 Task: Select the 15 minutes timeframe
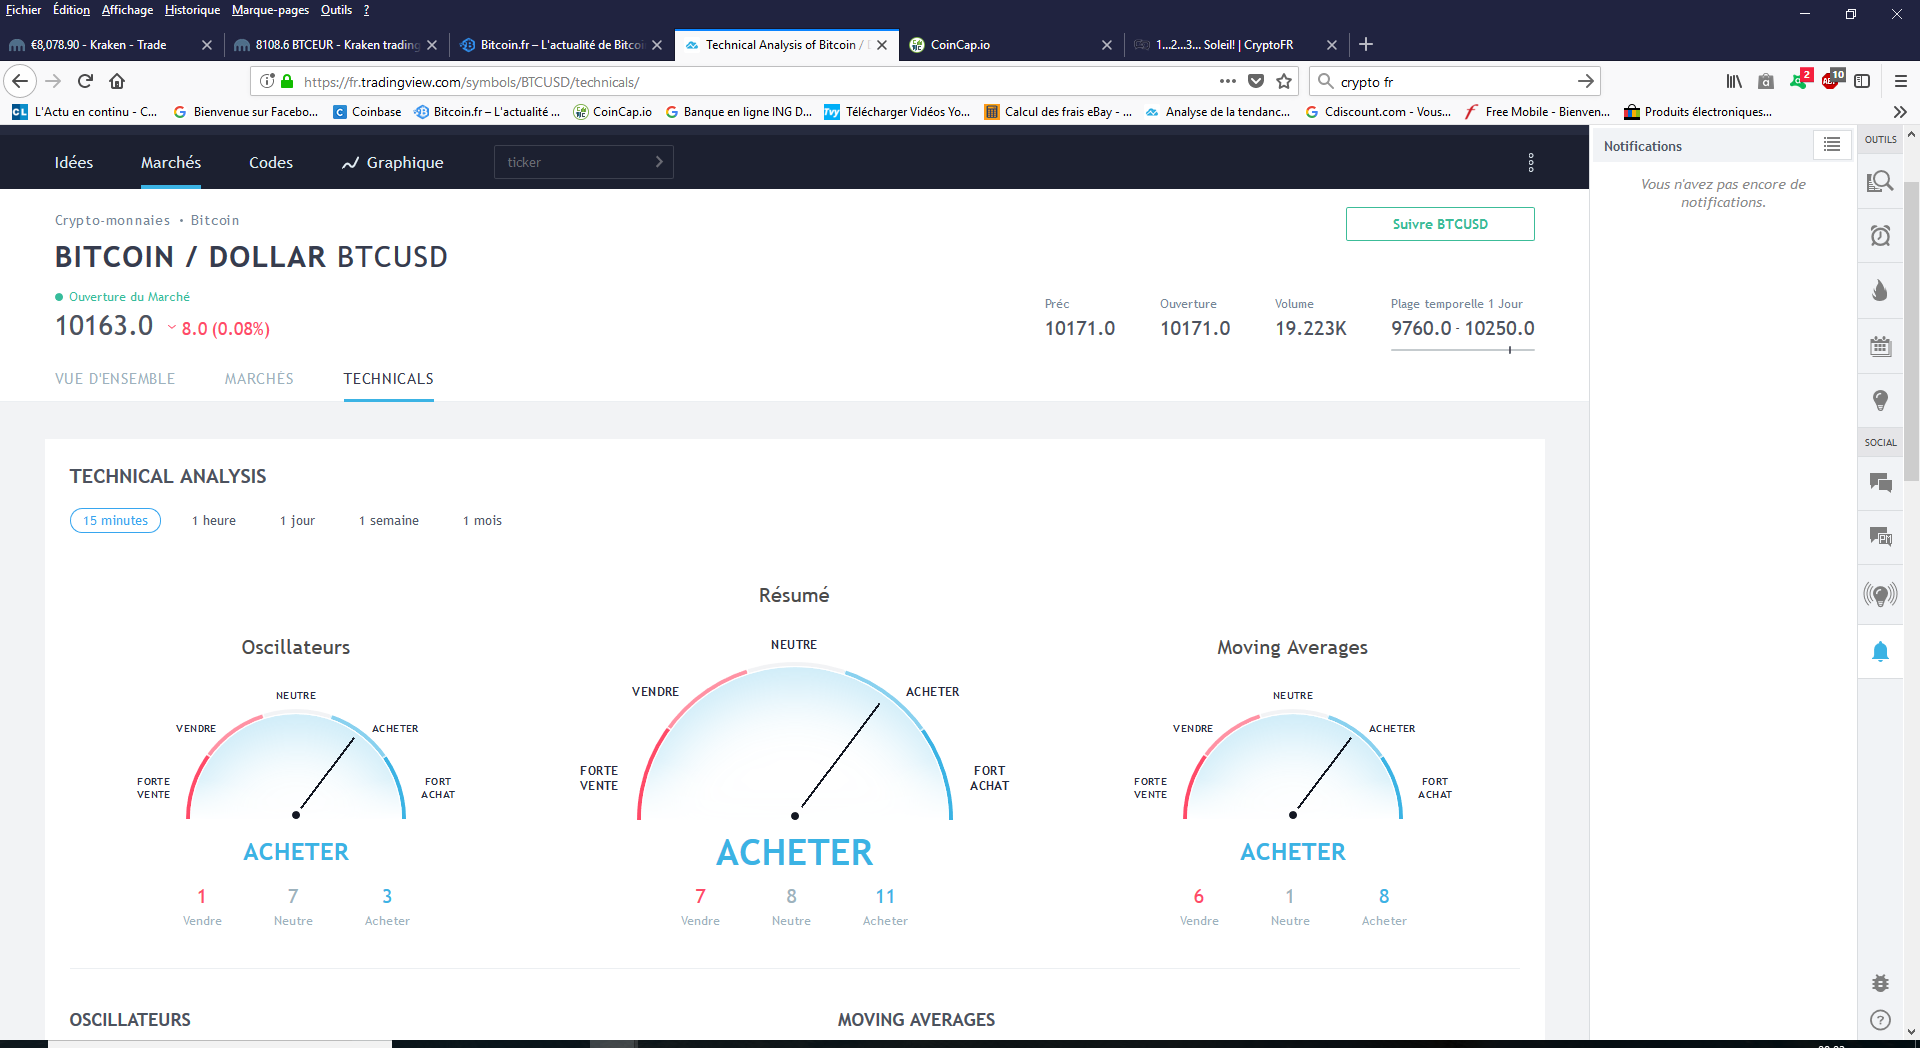(115, 521)
